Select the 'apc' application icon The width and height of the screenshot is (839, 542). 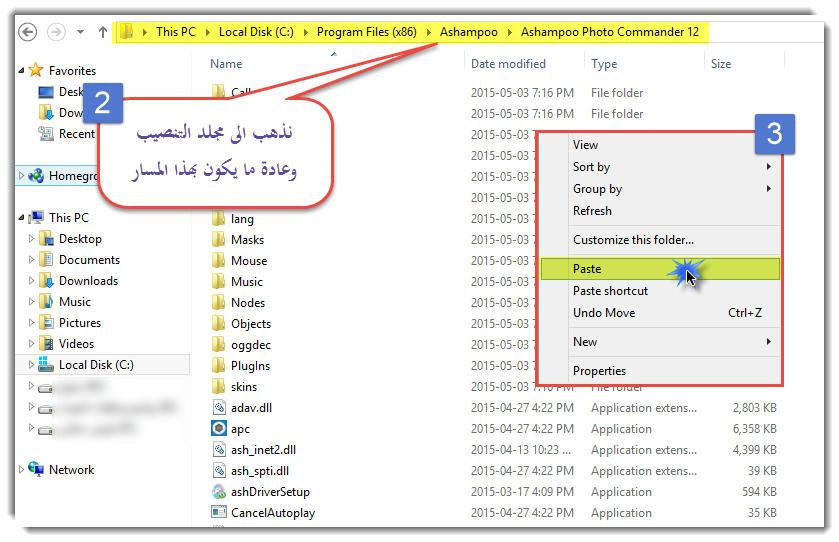click(219, 428)
